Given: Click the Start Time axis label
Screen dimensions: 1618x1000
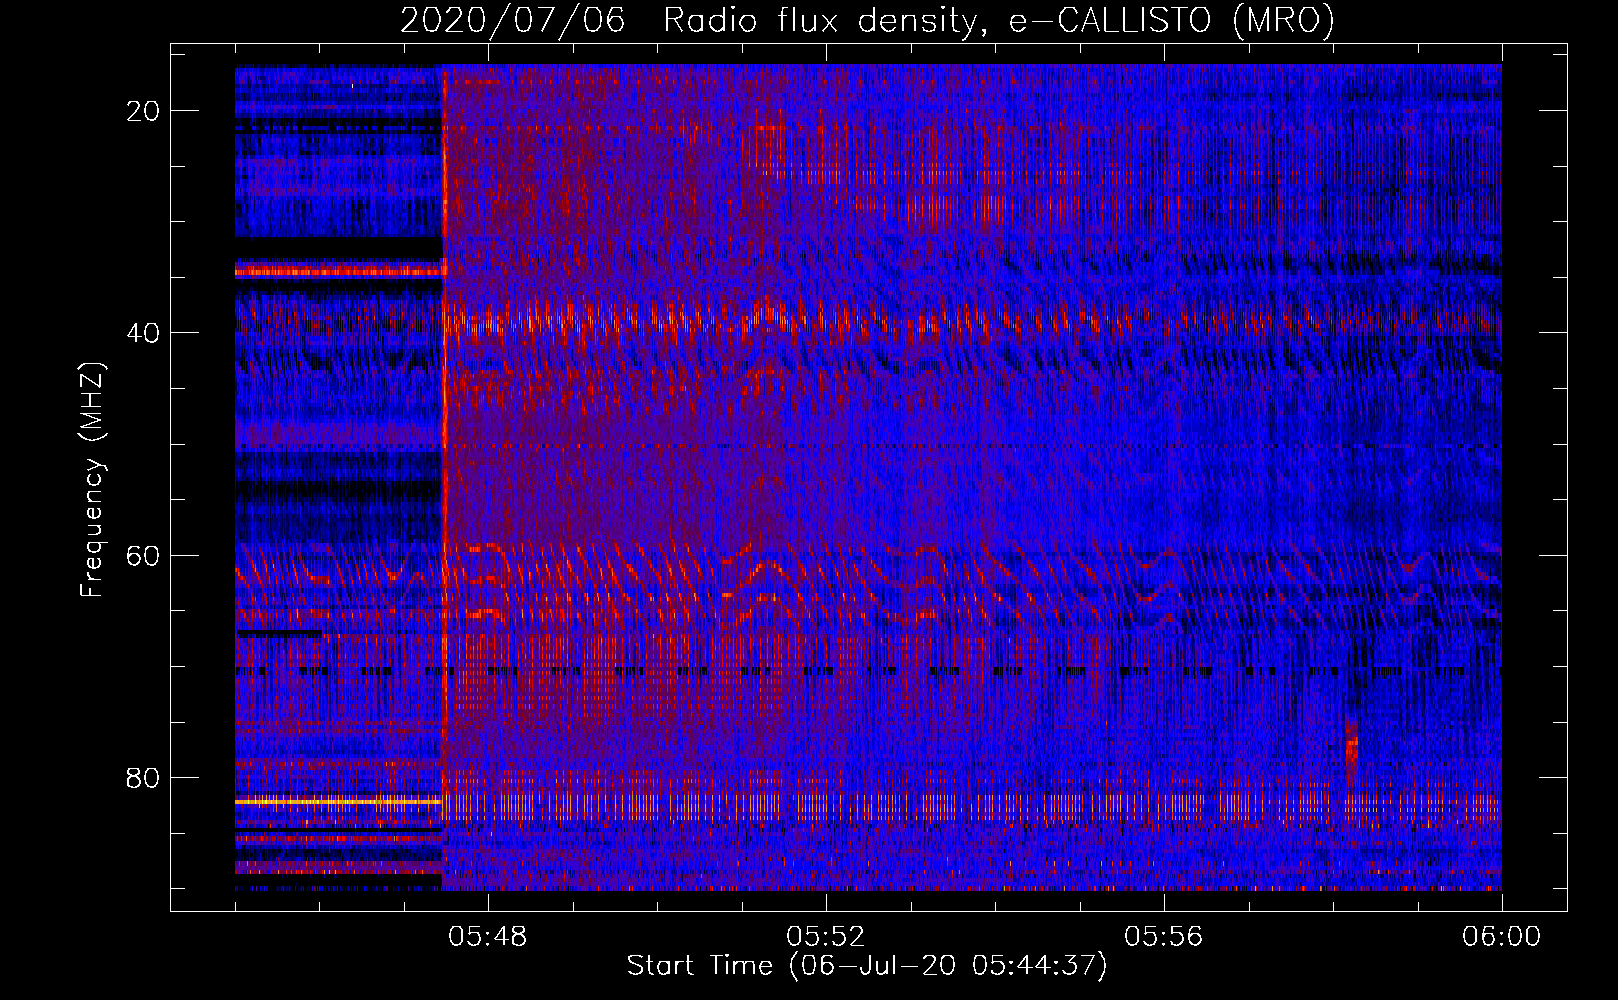Looking at the screenshot, I should (x=867, y=966).
